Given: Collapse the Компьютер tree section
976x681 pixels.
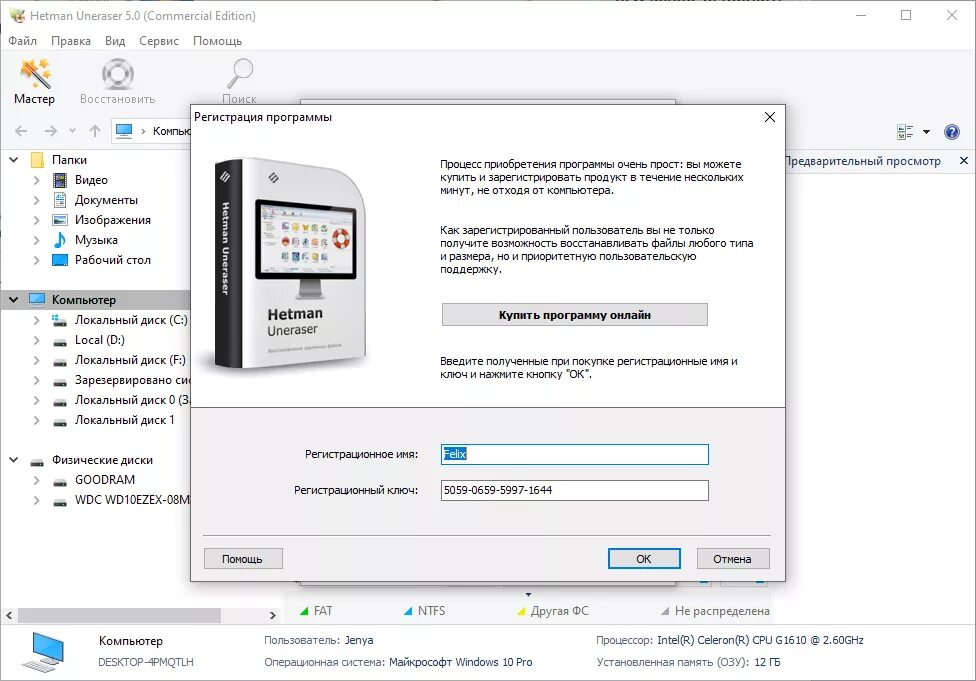Looking at the screenshot, I should pos(14,299).
